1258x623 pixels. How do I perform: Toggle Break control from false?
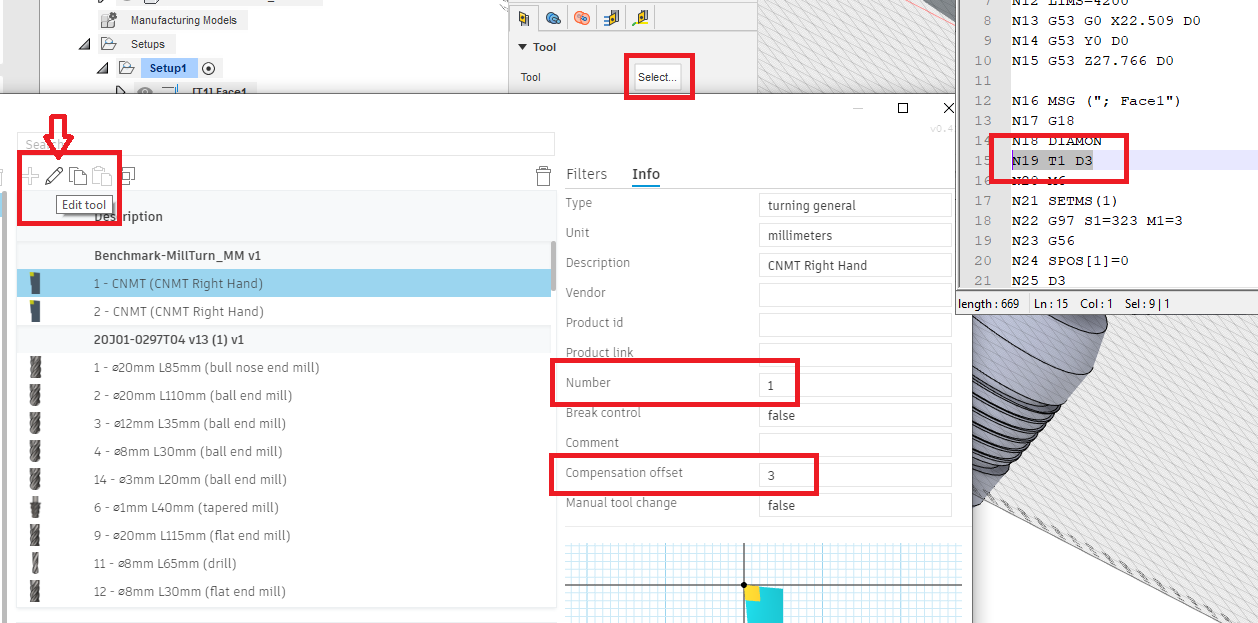854,414
